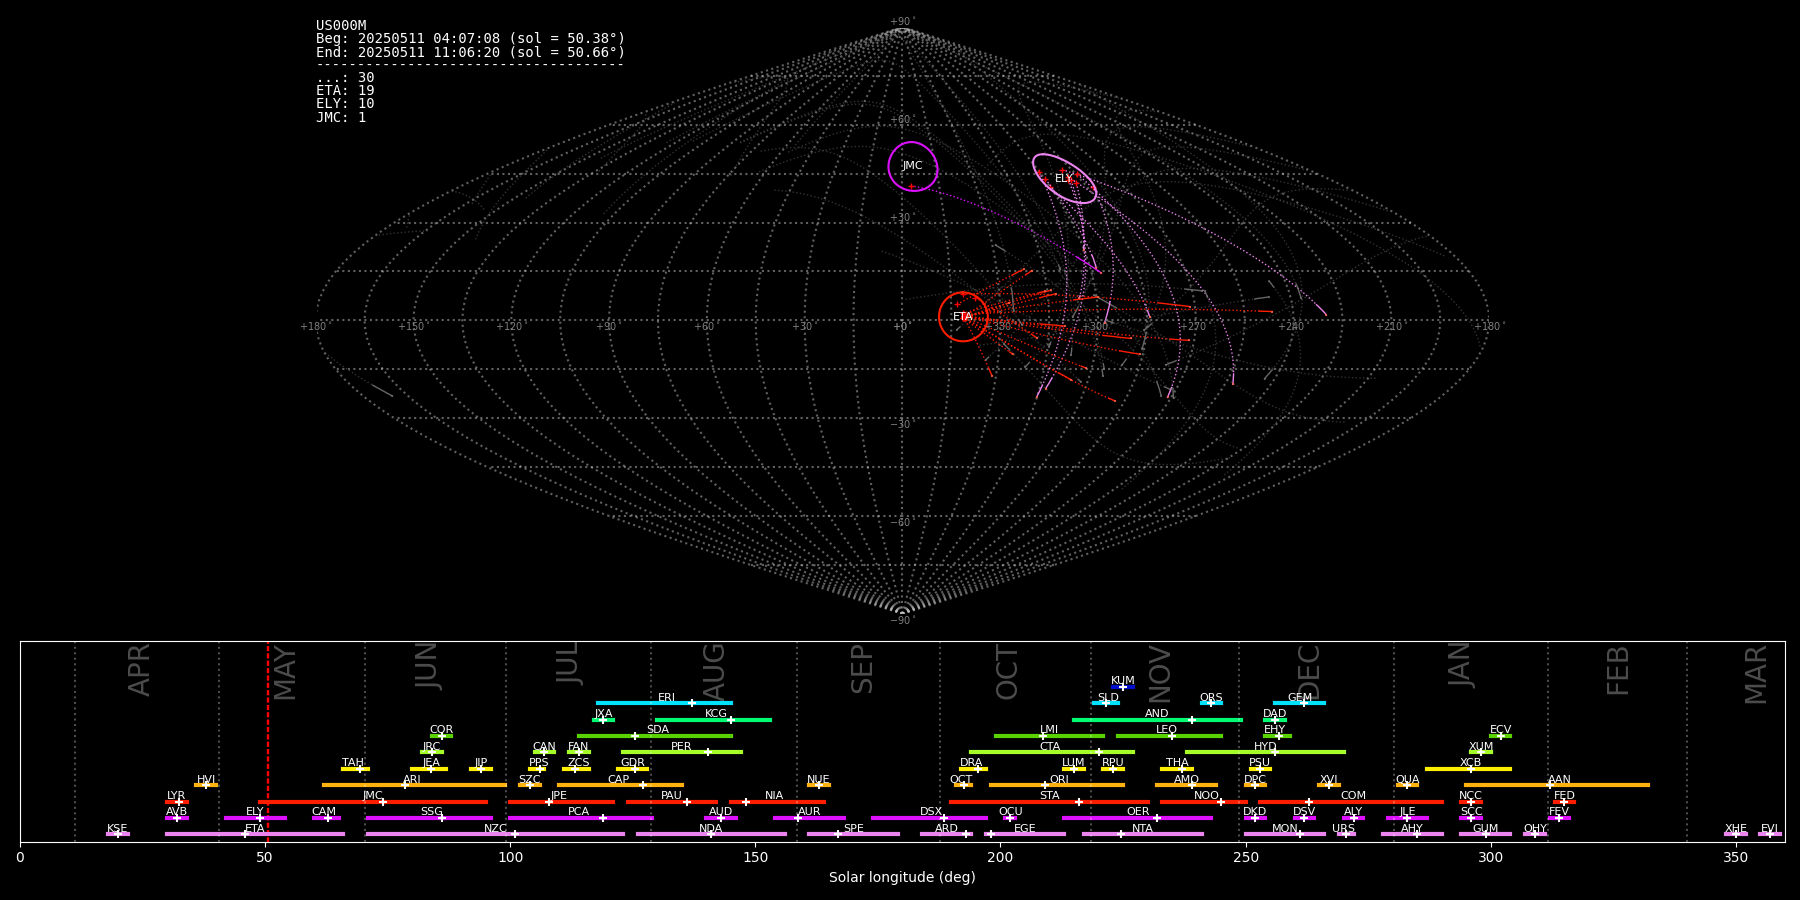Click the cyan ERI shower bar
The height and width of the screenshot is (900, 1800).
coord(664,703)
